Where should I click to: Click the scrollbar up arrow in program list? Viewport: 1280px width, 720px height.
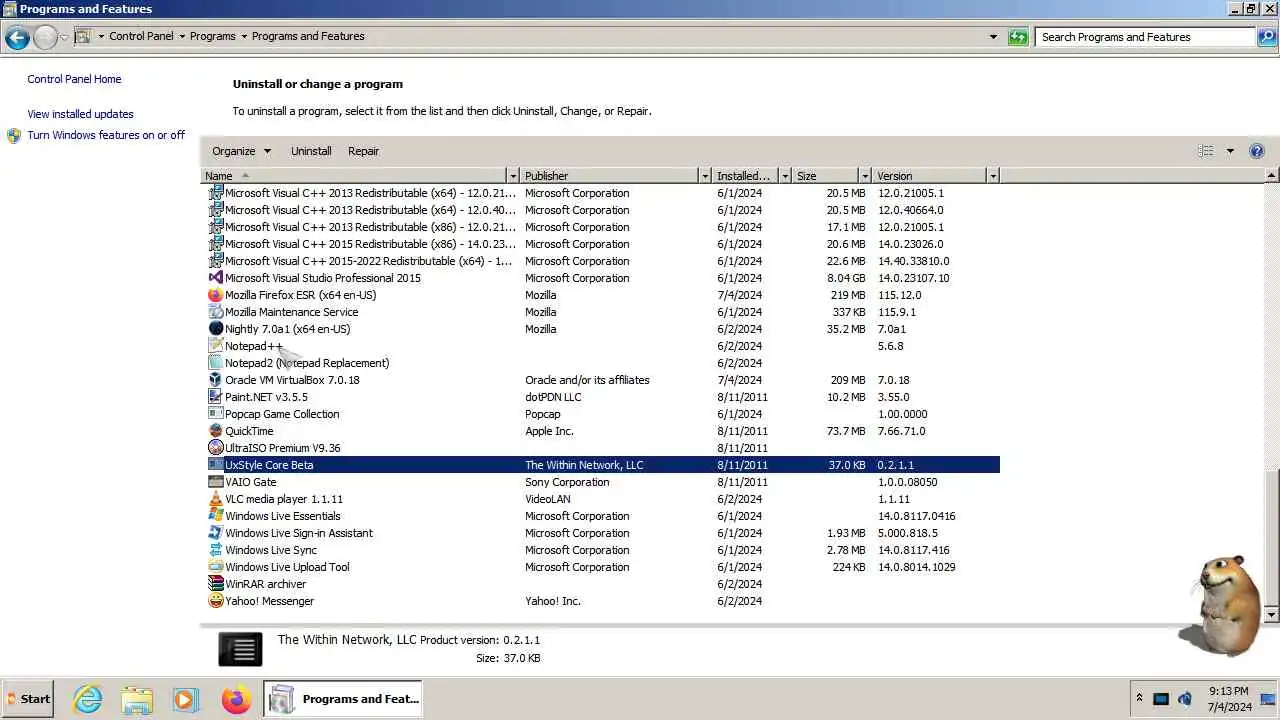pos(1272,176)
